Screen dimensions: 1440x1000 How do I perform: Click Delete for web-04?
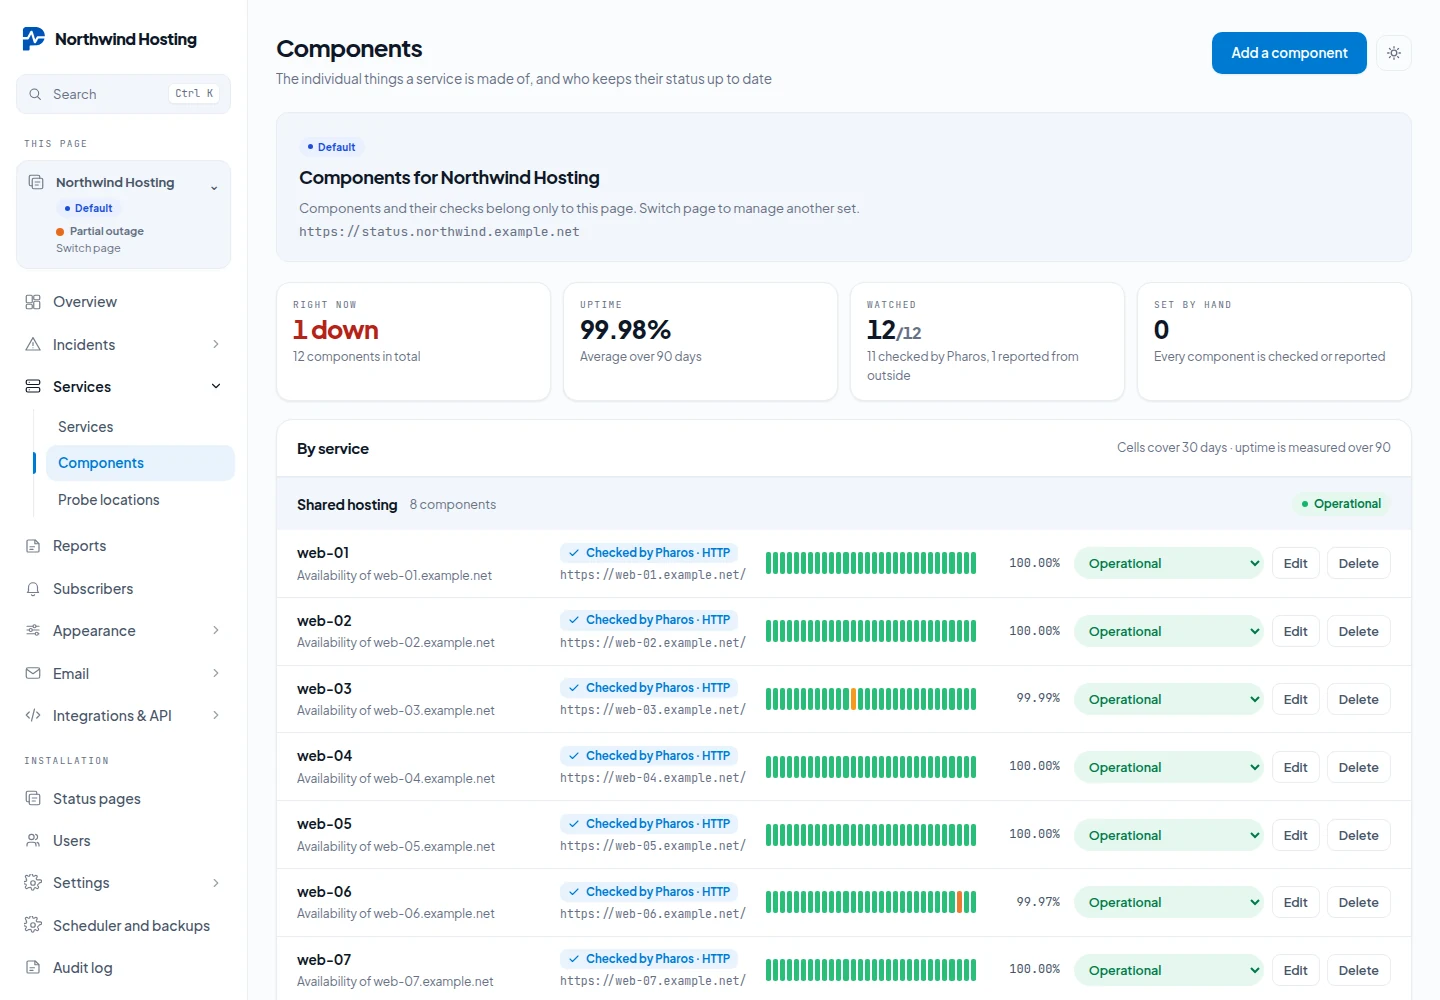pos(1358,767)
